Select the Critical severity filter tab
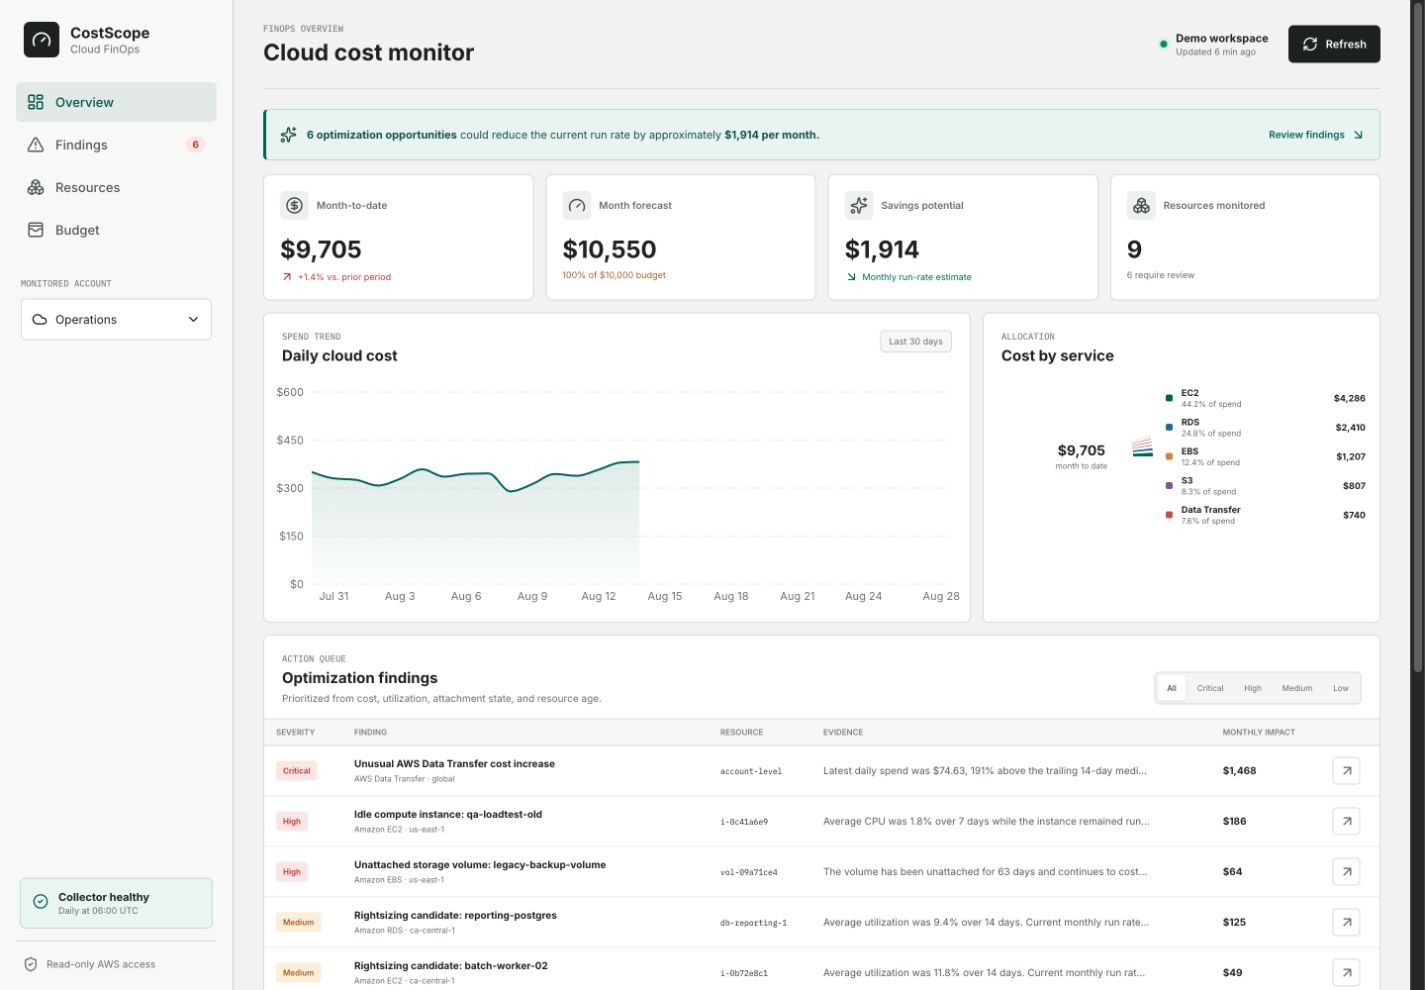The height and width of the screenshot is (990, 1425). tap(1210, 688)
